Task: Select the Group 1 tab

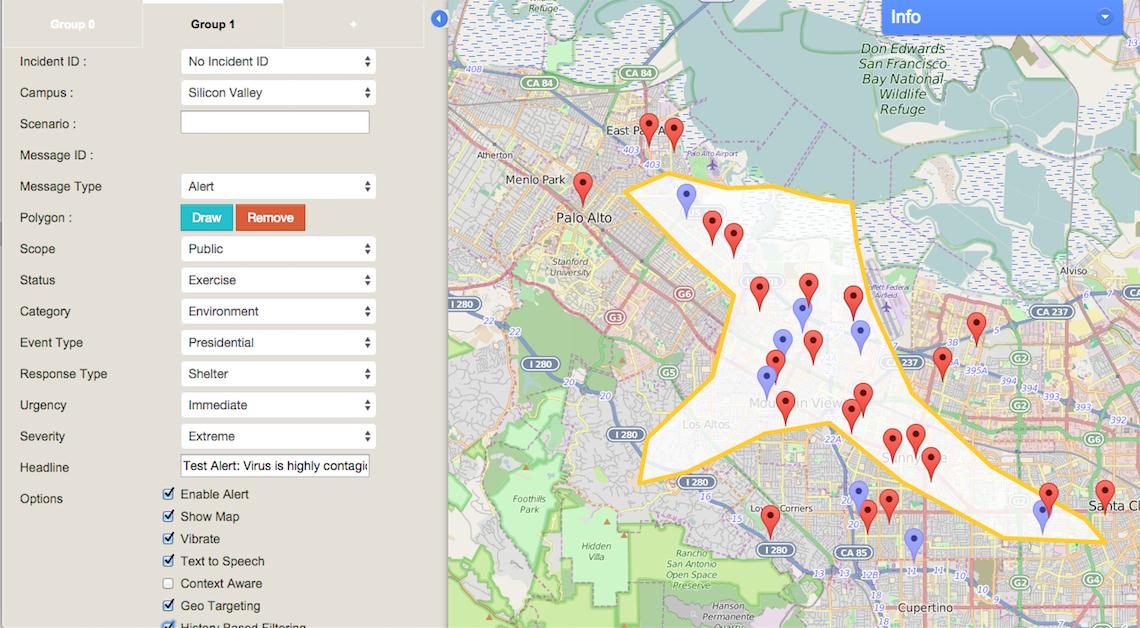Action: click(212, 25)
